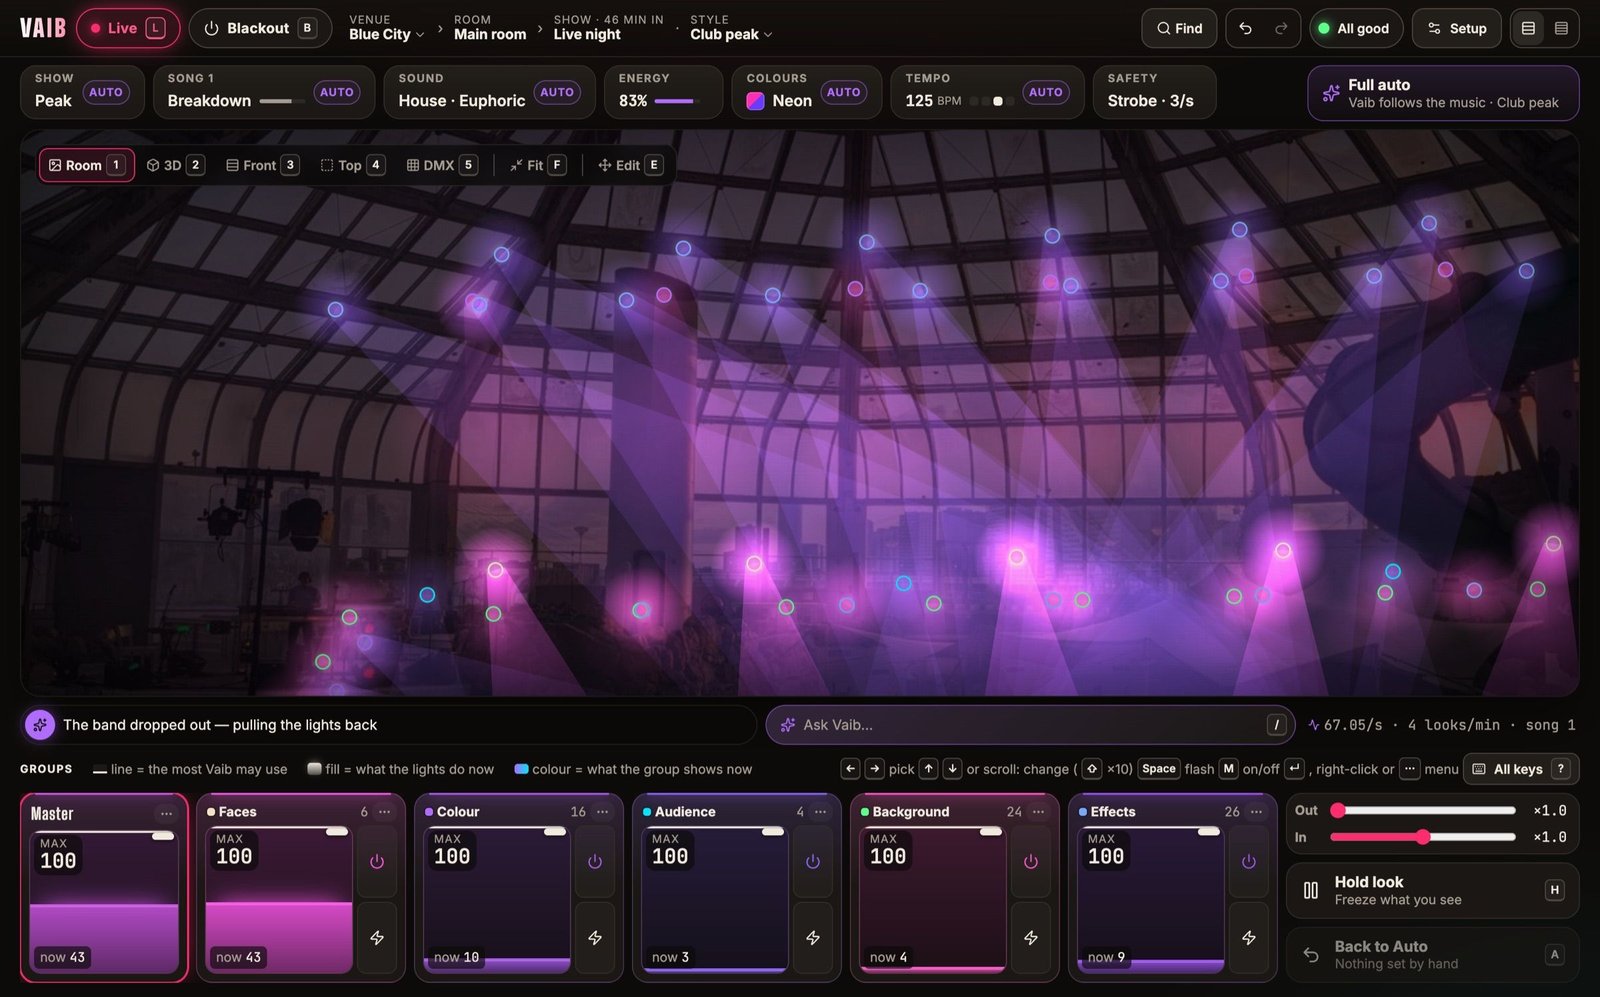The width and height of the screenshot is (1600, 997).
Task: Toggle AUTO for Tempo
Action: coord(1045,92)
